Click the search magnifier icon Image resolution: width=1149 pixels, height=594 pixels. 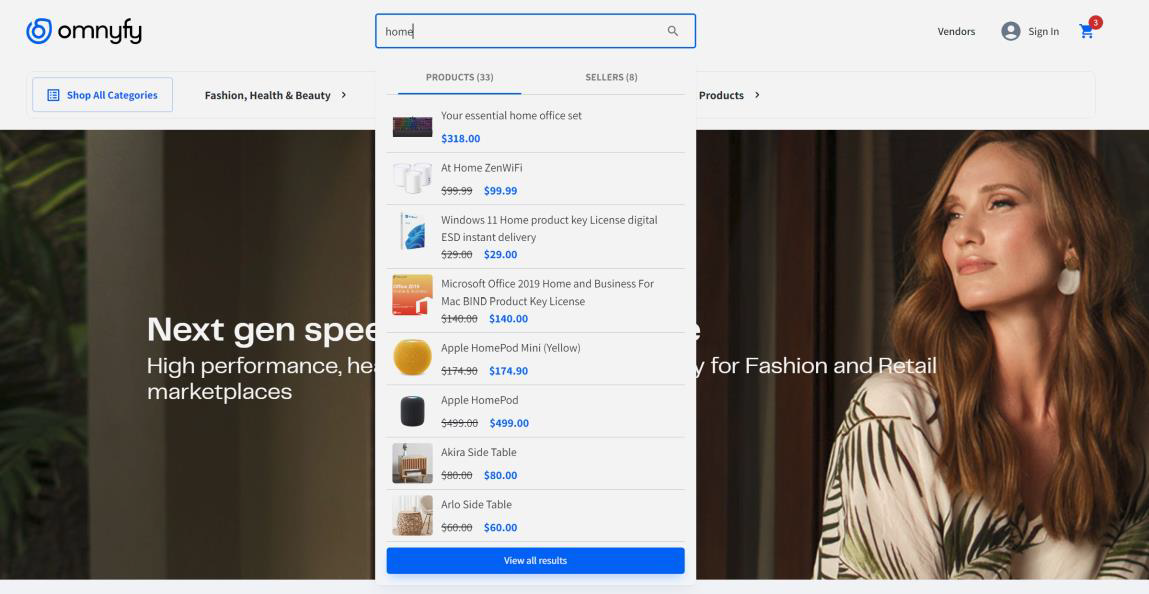tap(673, 31)
